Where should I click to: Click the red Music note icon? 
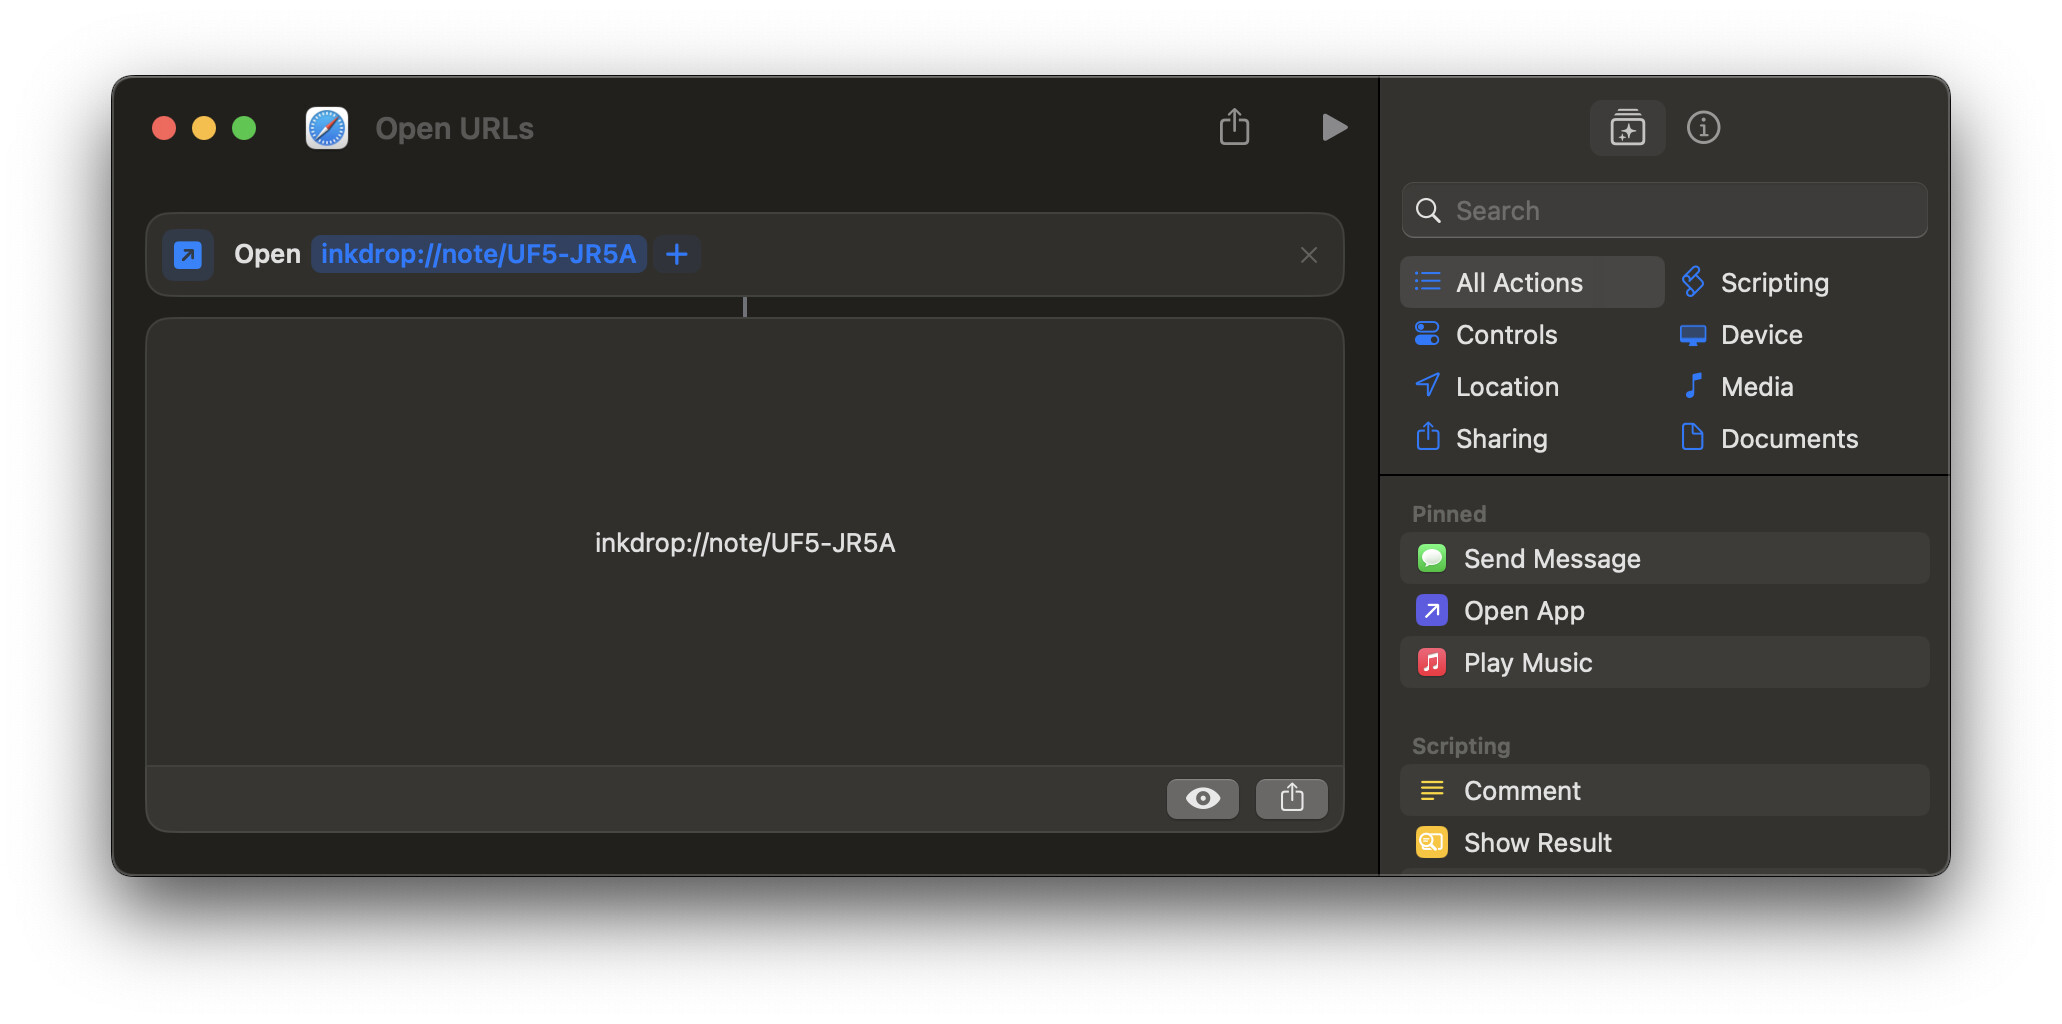pos(1432,662)
